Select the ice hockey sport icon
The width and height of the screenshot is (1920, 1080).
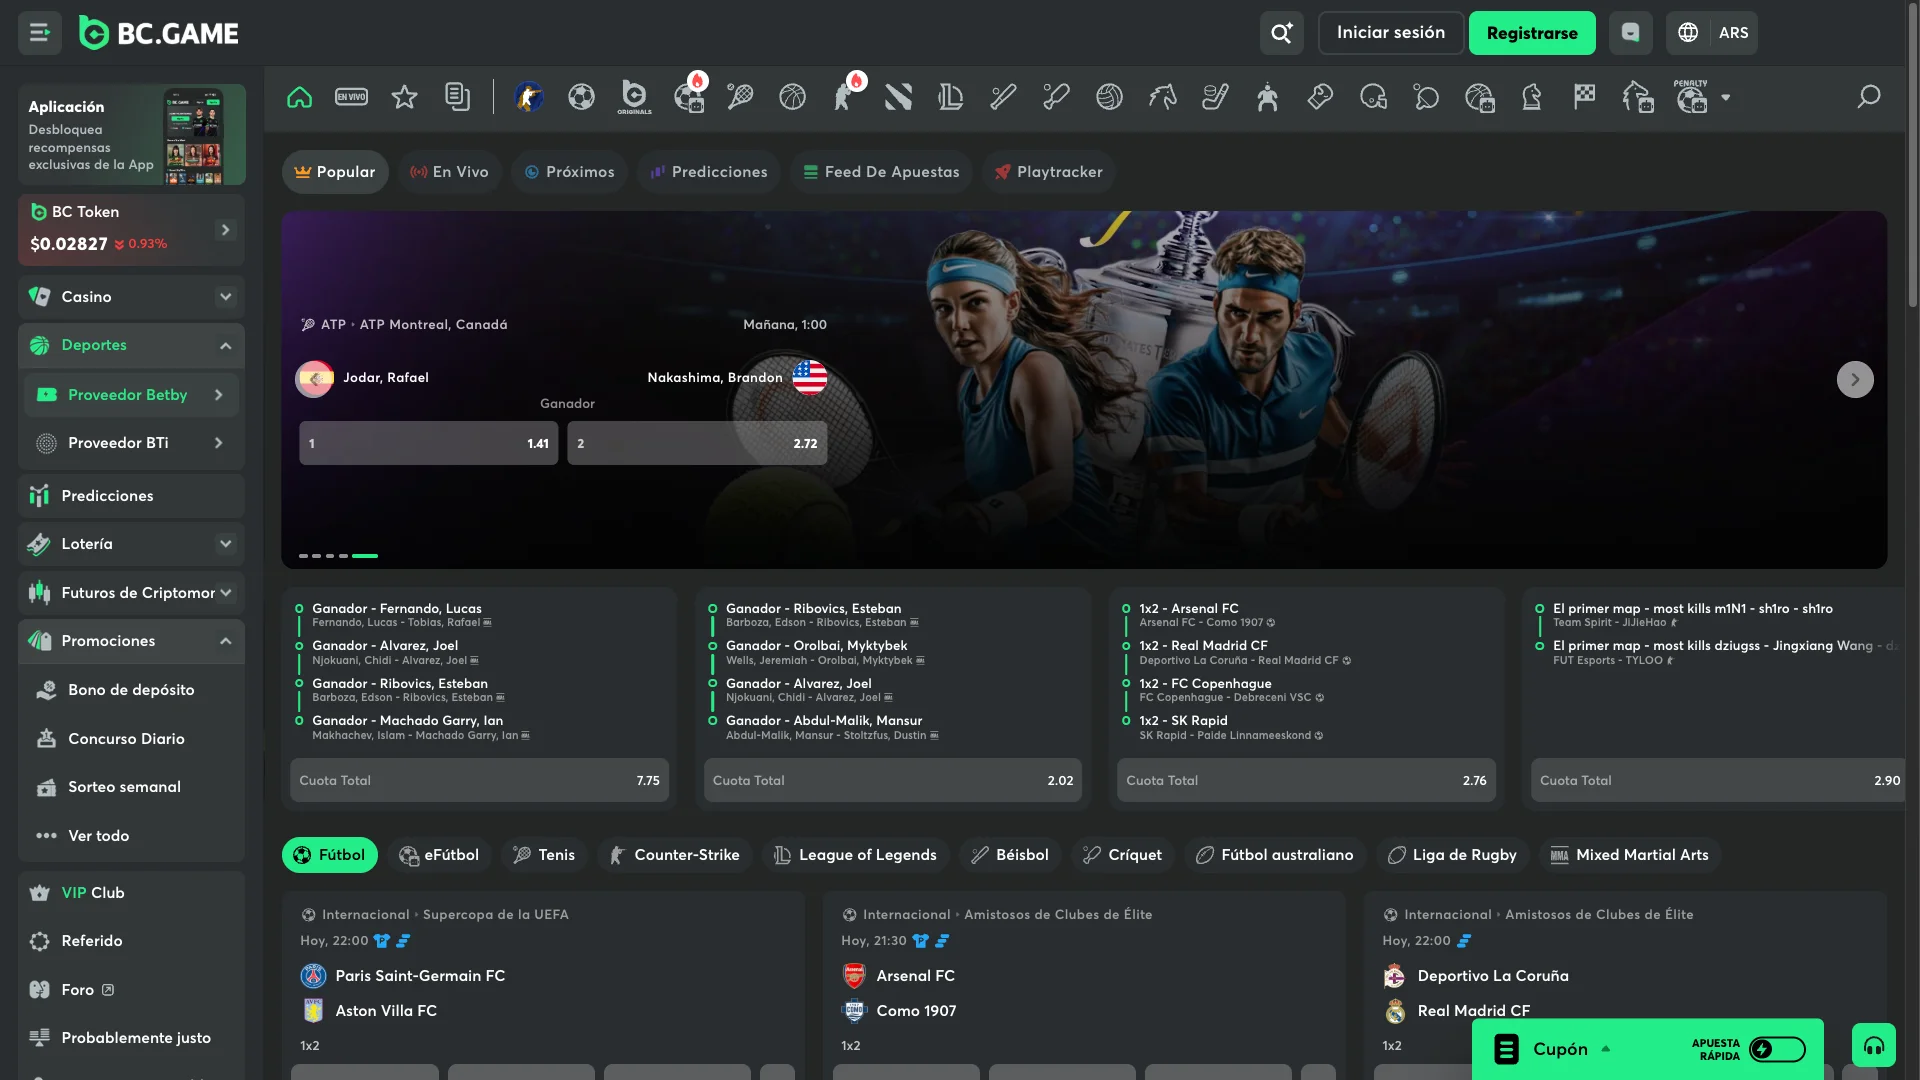click(1215, 97)
